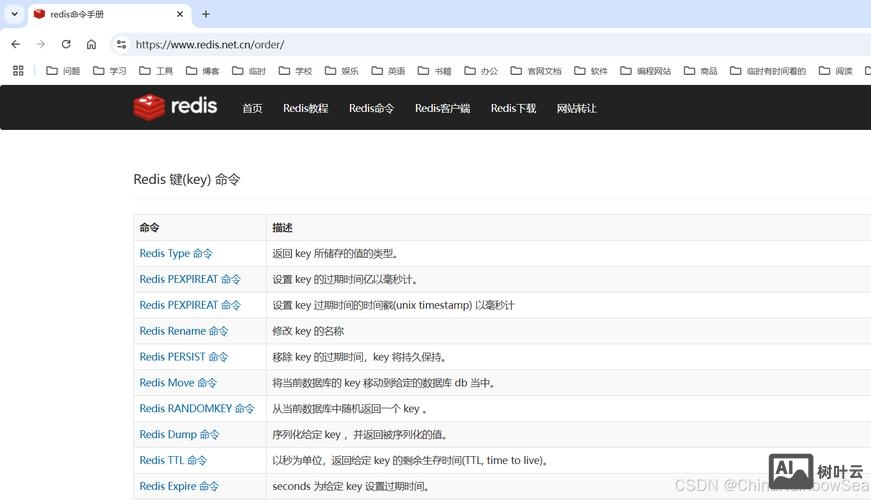
Task: Open the Redis Type 命令 link
Action: 176,253
